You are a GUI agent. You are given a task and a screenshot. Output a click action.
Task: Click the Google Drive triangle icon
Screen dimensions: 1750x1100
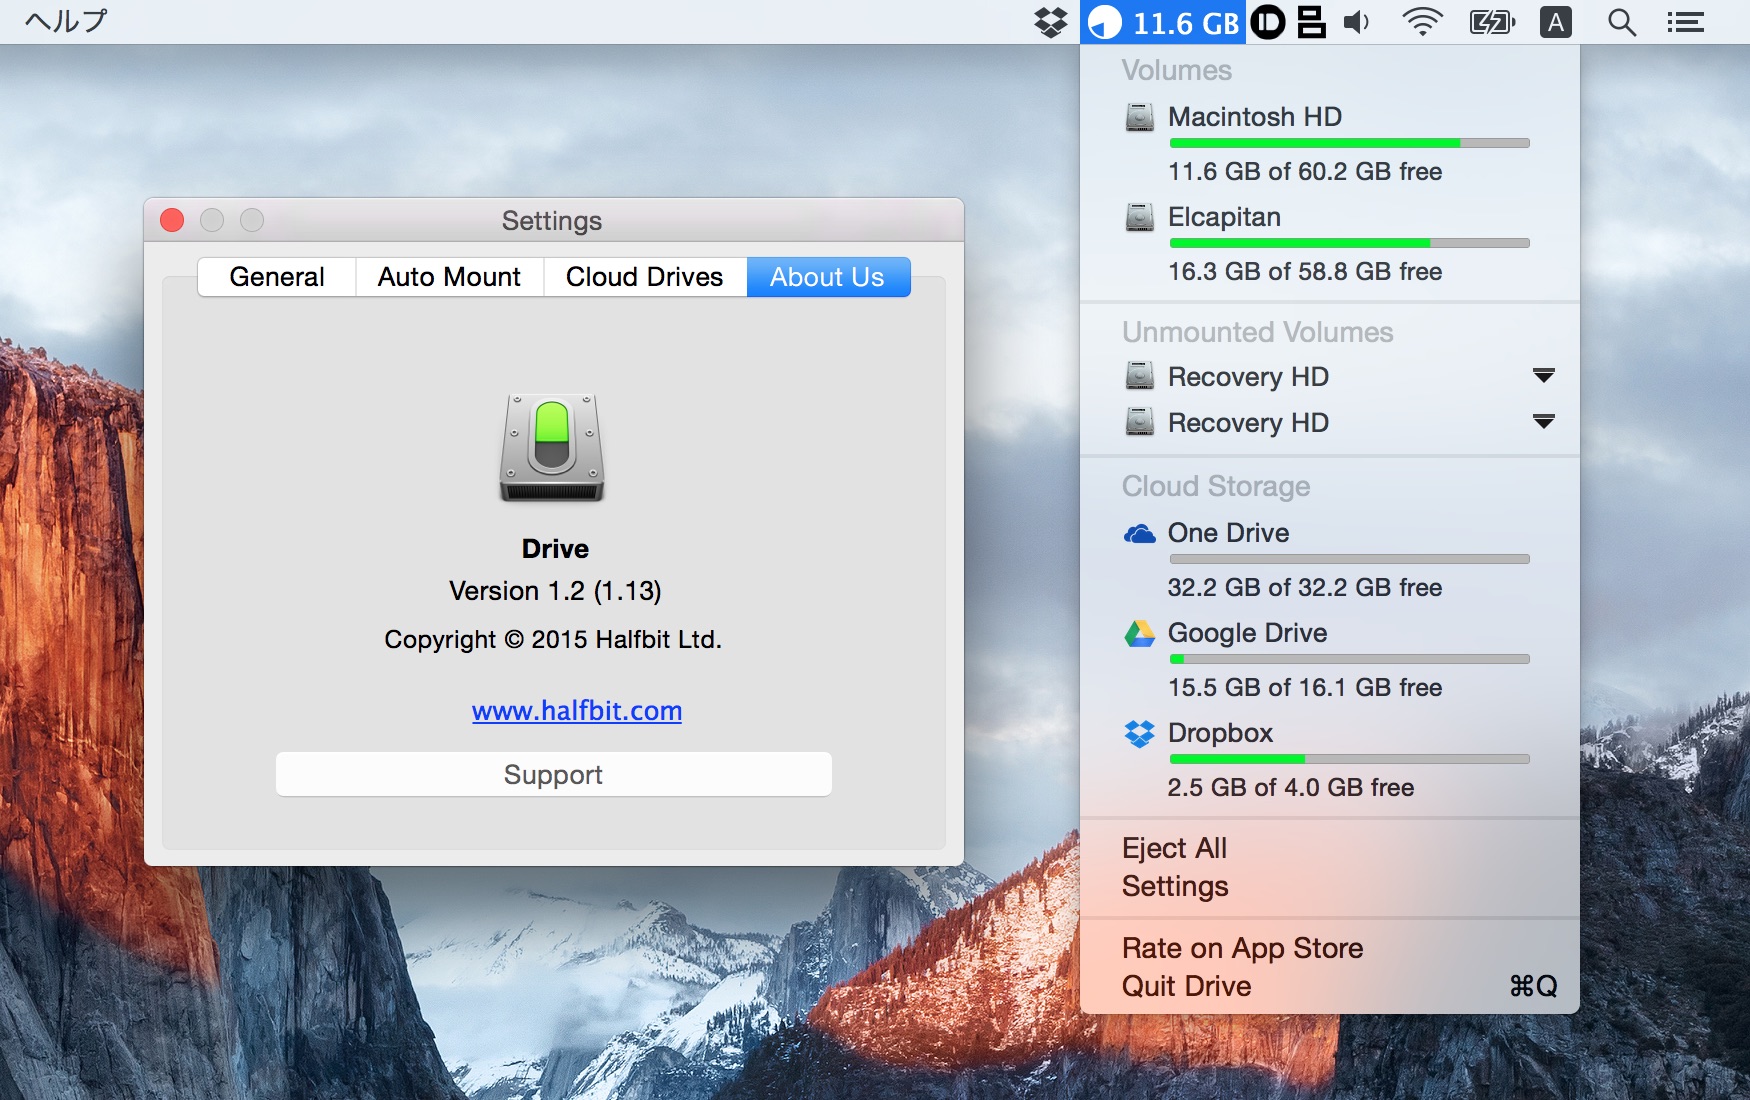point(1140,634)
